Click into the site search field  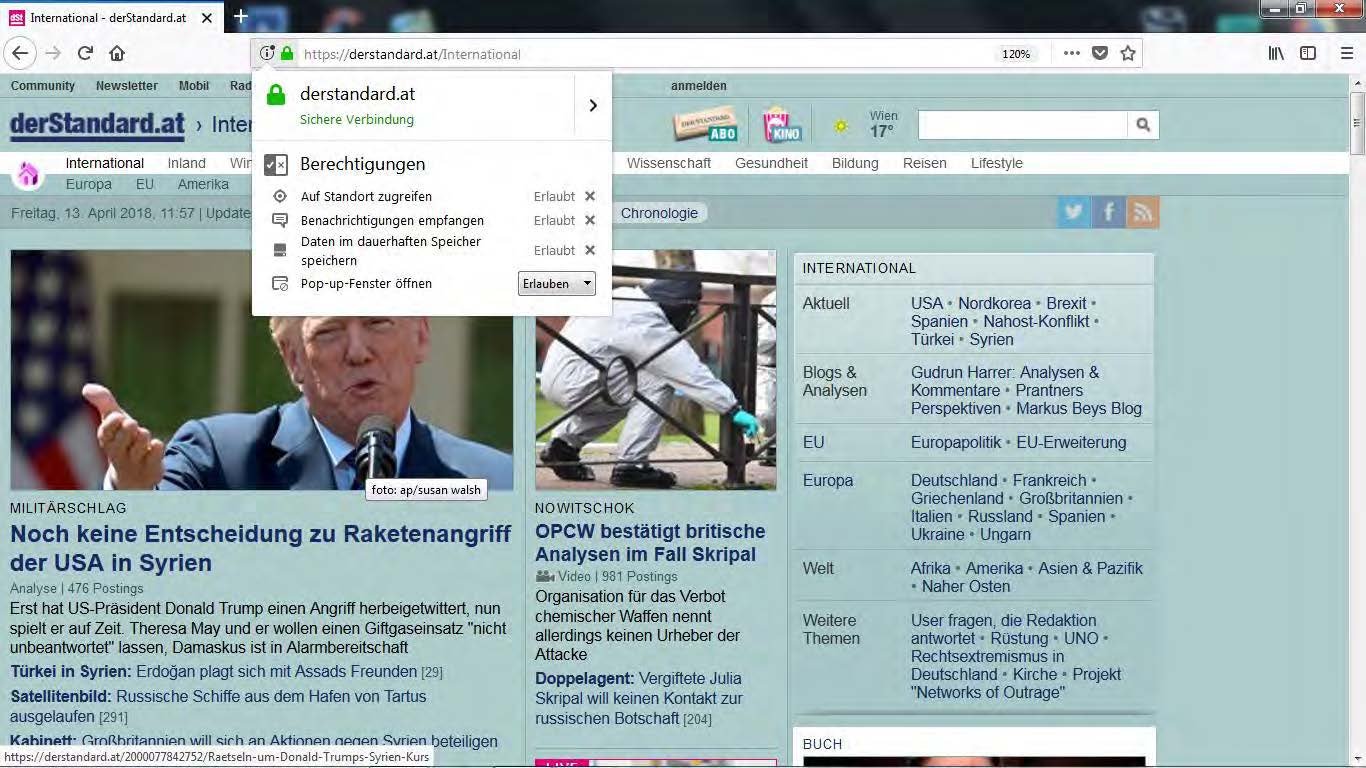coord(1022,125)
